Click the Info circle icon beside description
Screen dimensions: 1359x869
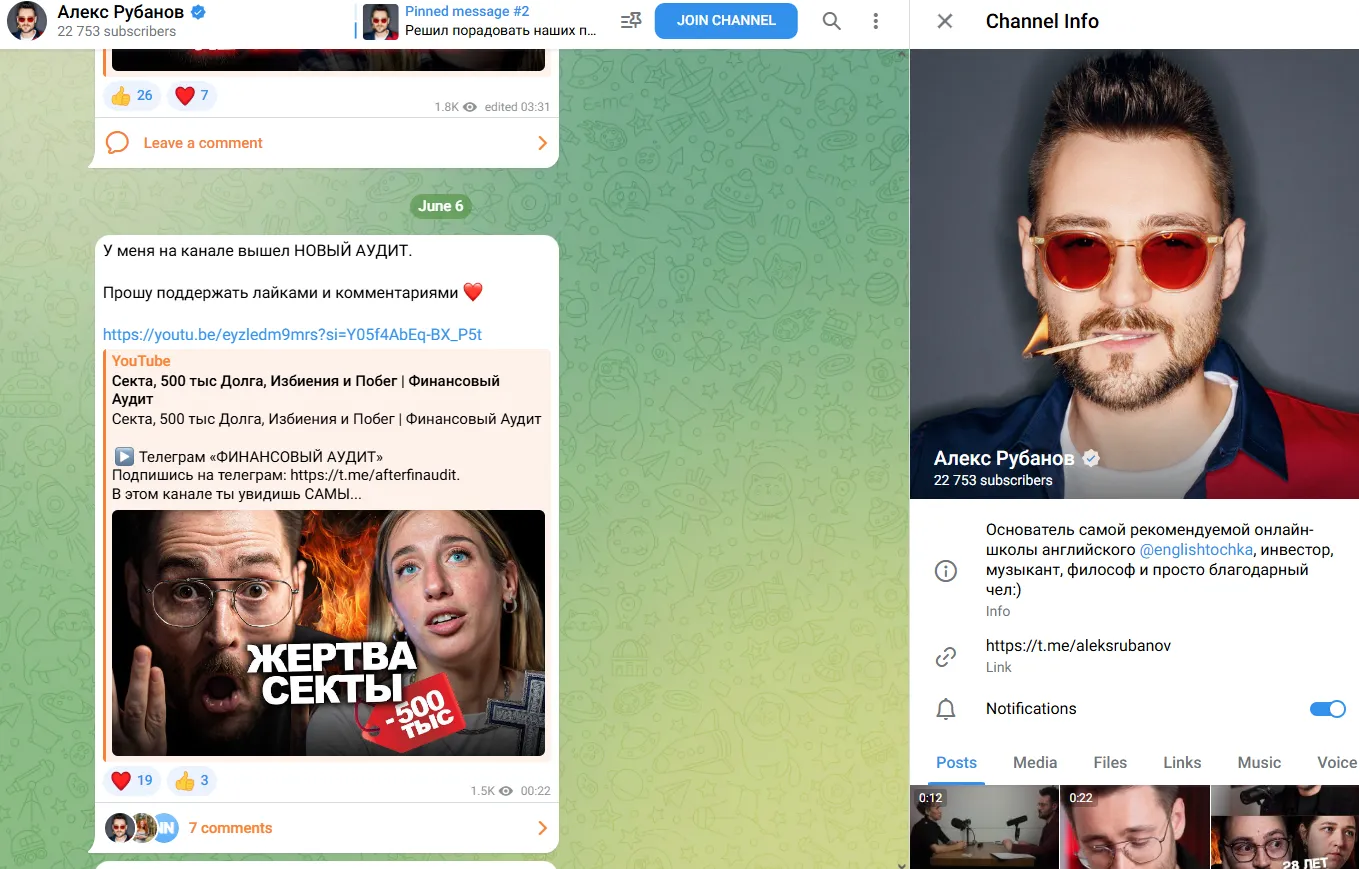point(945,571)
